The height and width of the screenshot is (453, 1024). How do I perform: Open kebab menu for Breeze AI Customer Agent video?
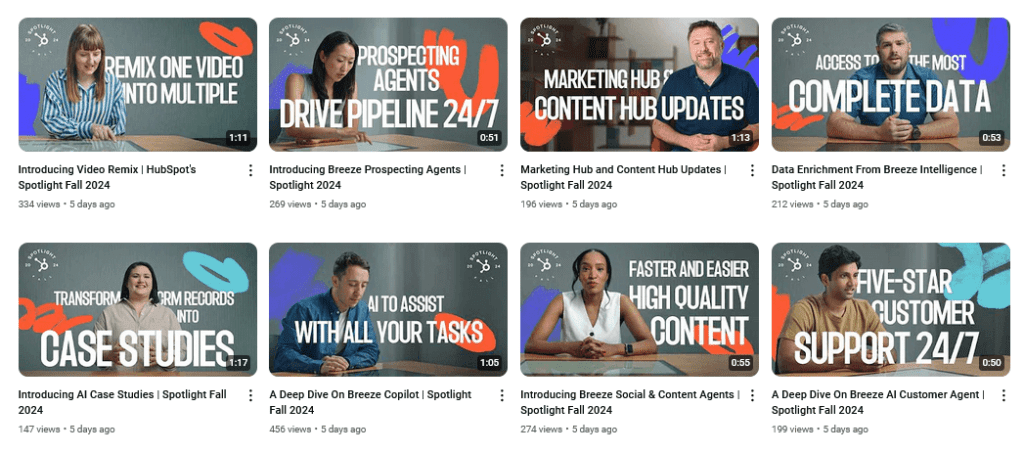click(x=1004, y=395)
